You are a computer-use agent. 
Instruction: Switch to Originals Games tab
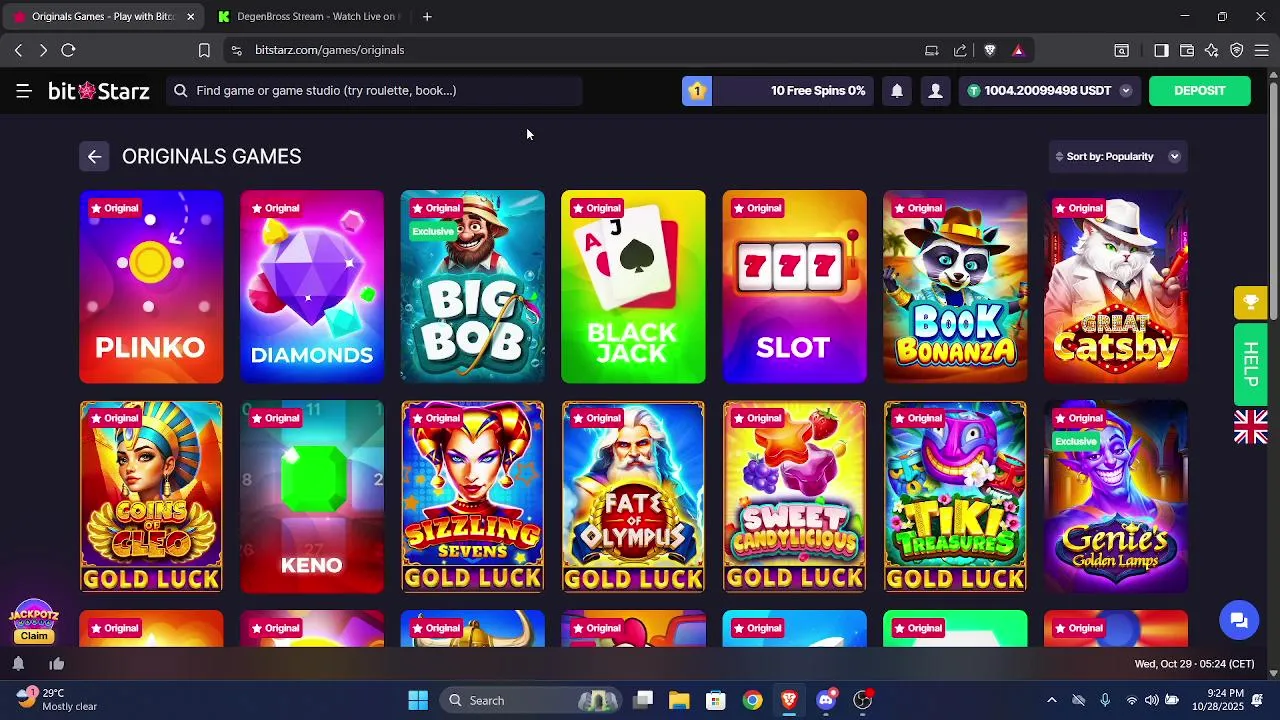coord(103,17)
